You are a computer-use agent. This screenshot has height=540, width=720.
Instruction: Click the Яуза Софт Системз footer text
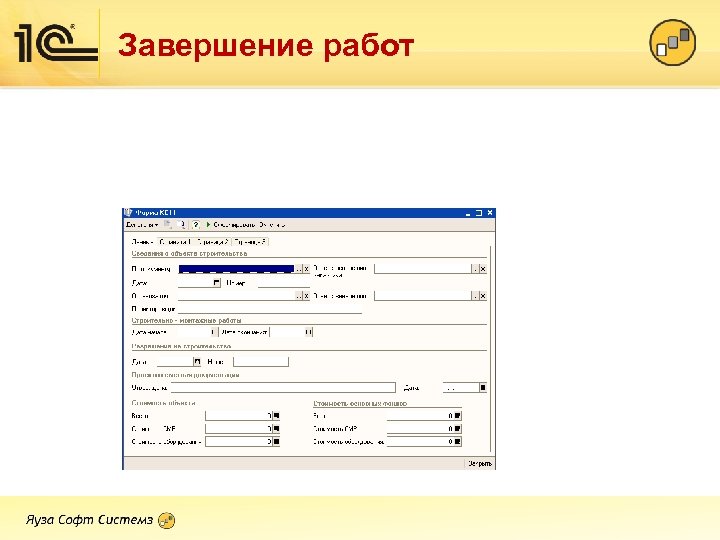pos(89,519)
